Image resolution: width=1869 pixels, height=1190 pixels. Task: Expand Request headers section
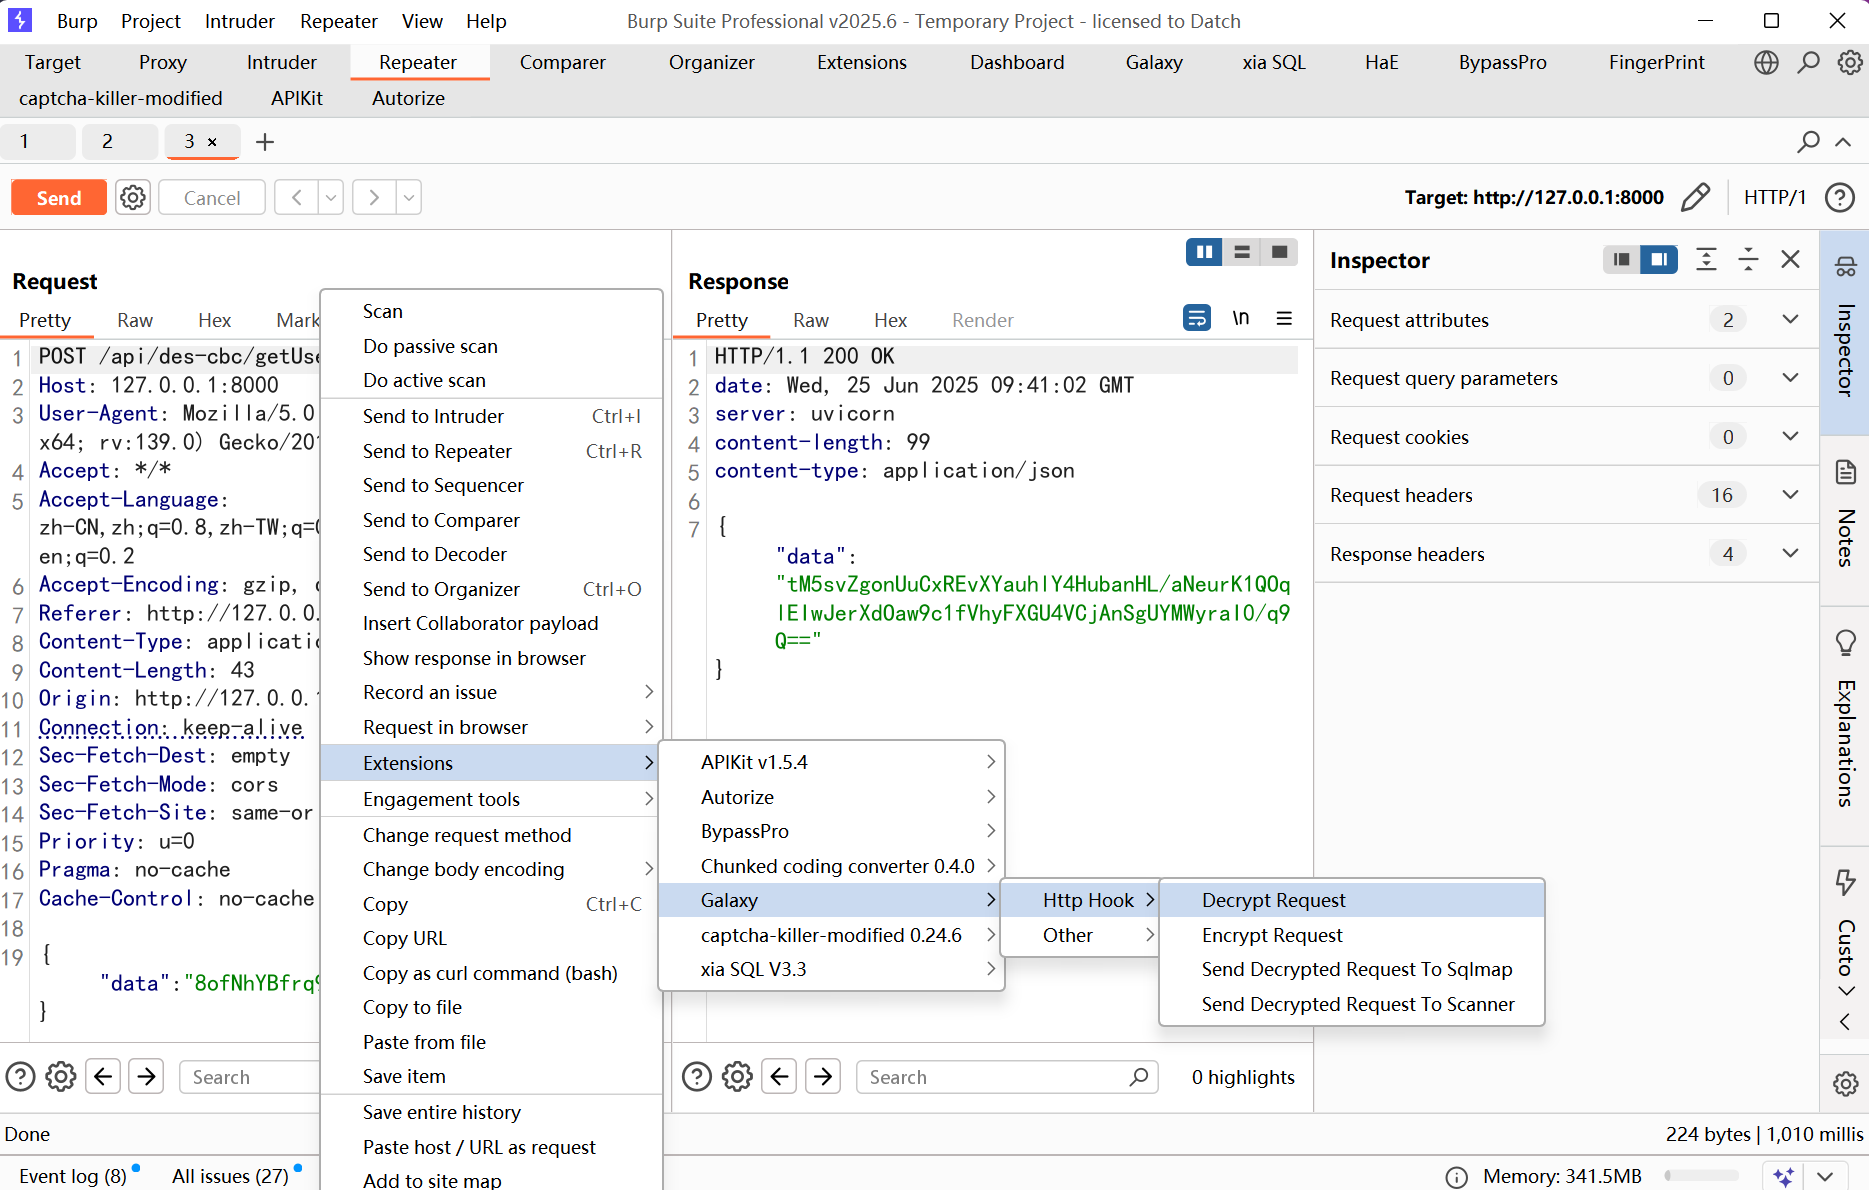[1790, 495]
